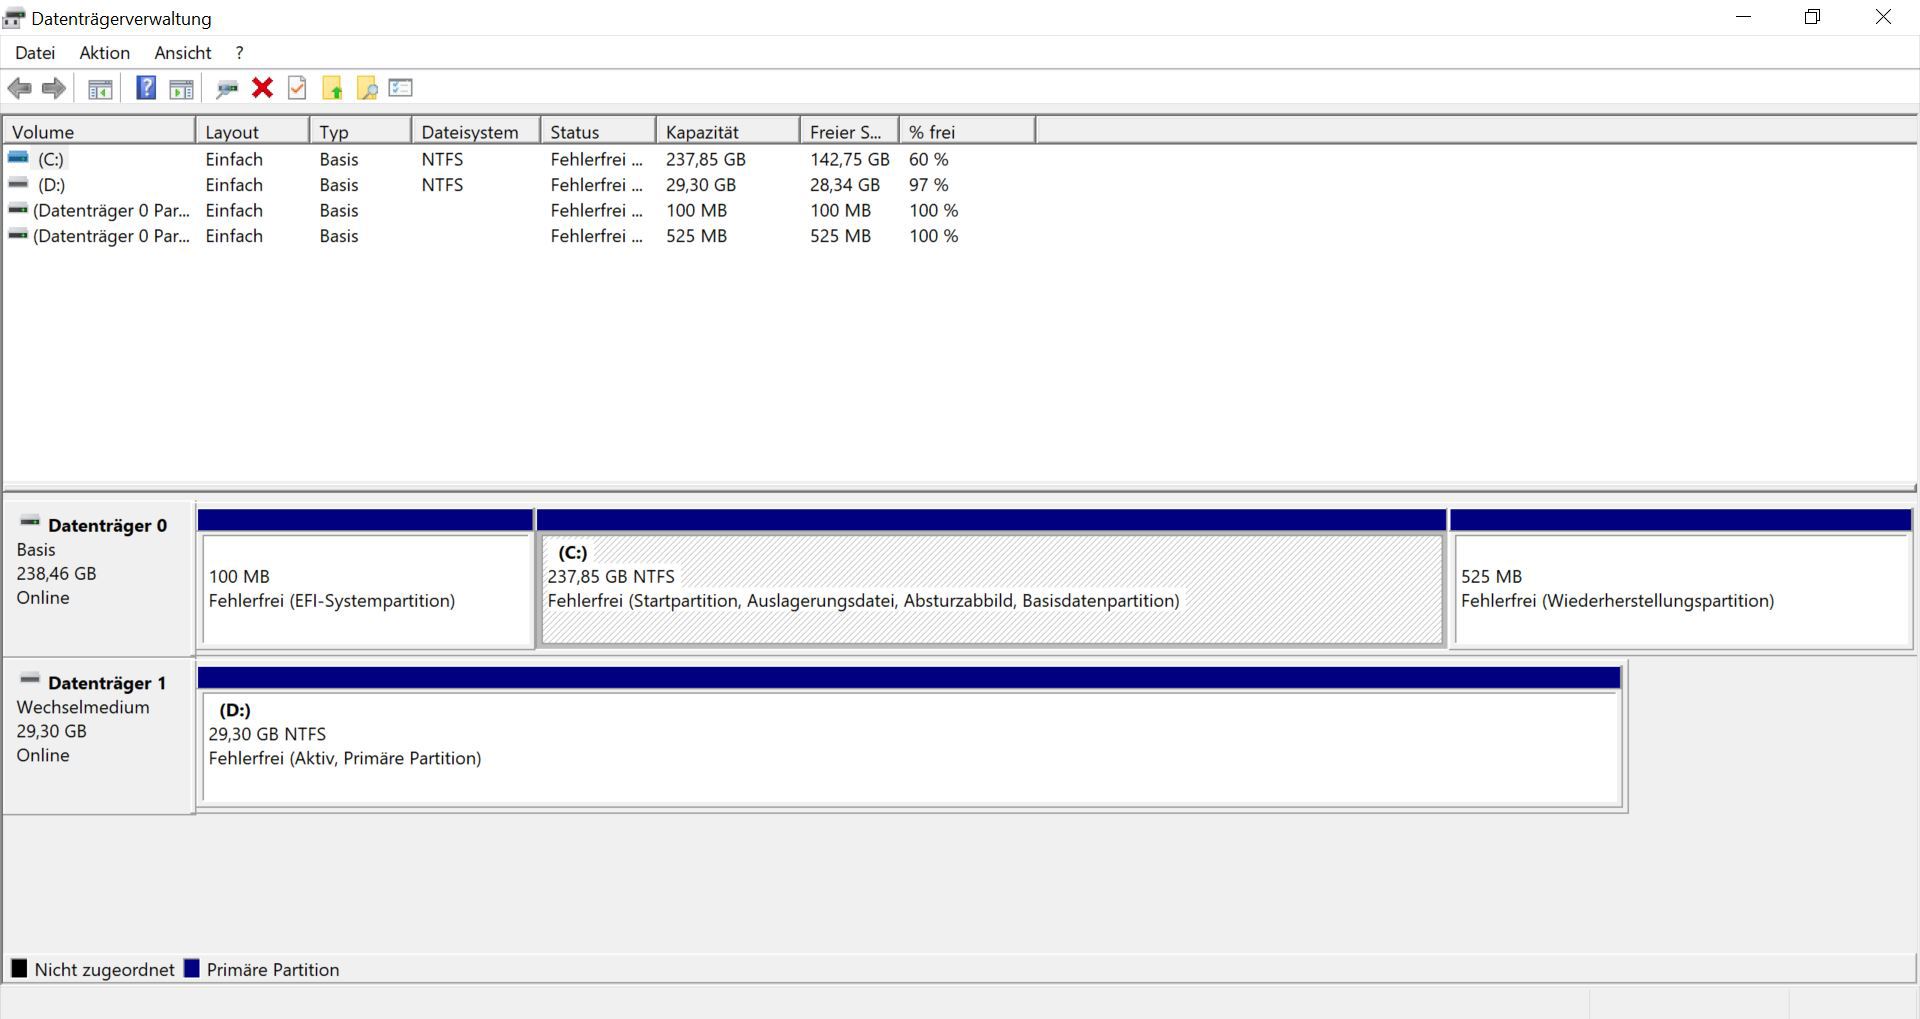Click the folder with magnifier icon
Screen dimensions: 1920x1019
(367, 88)
